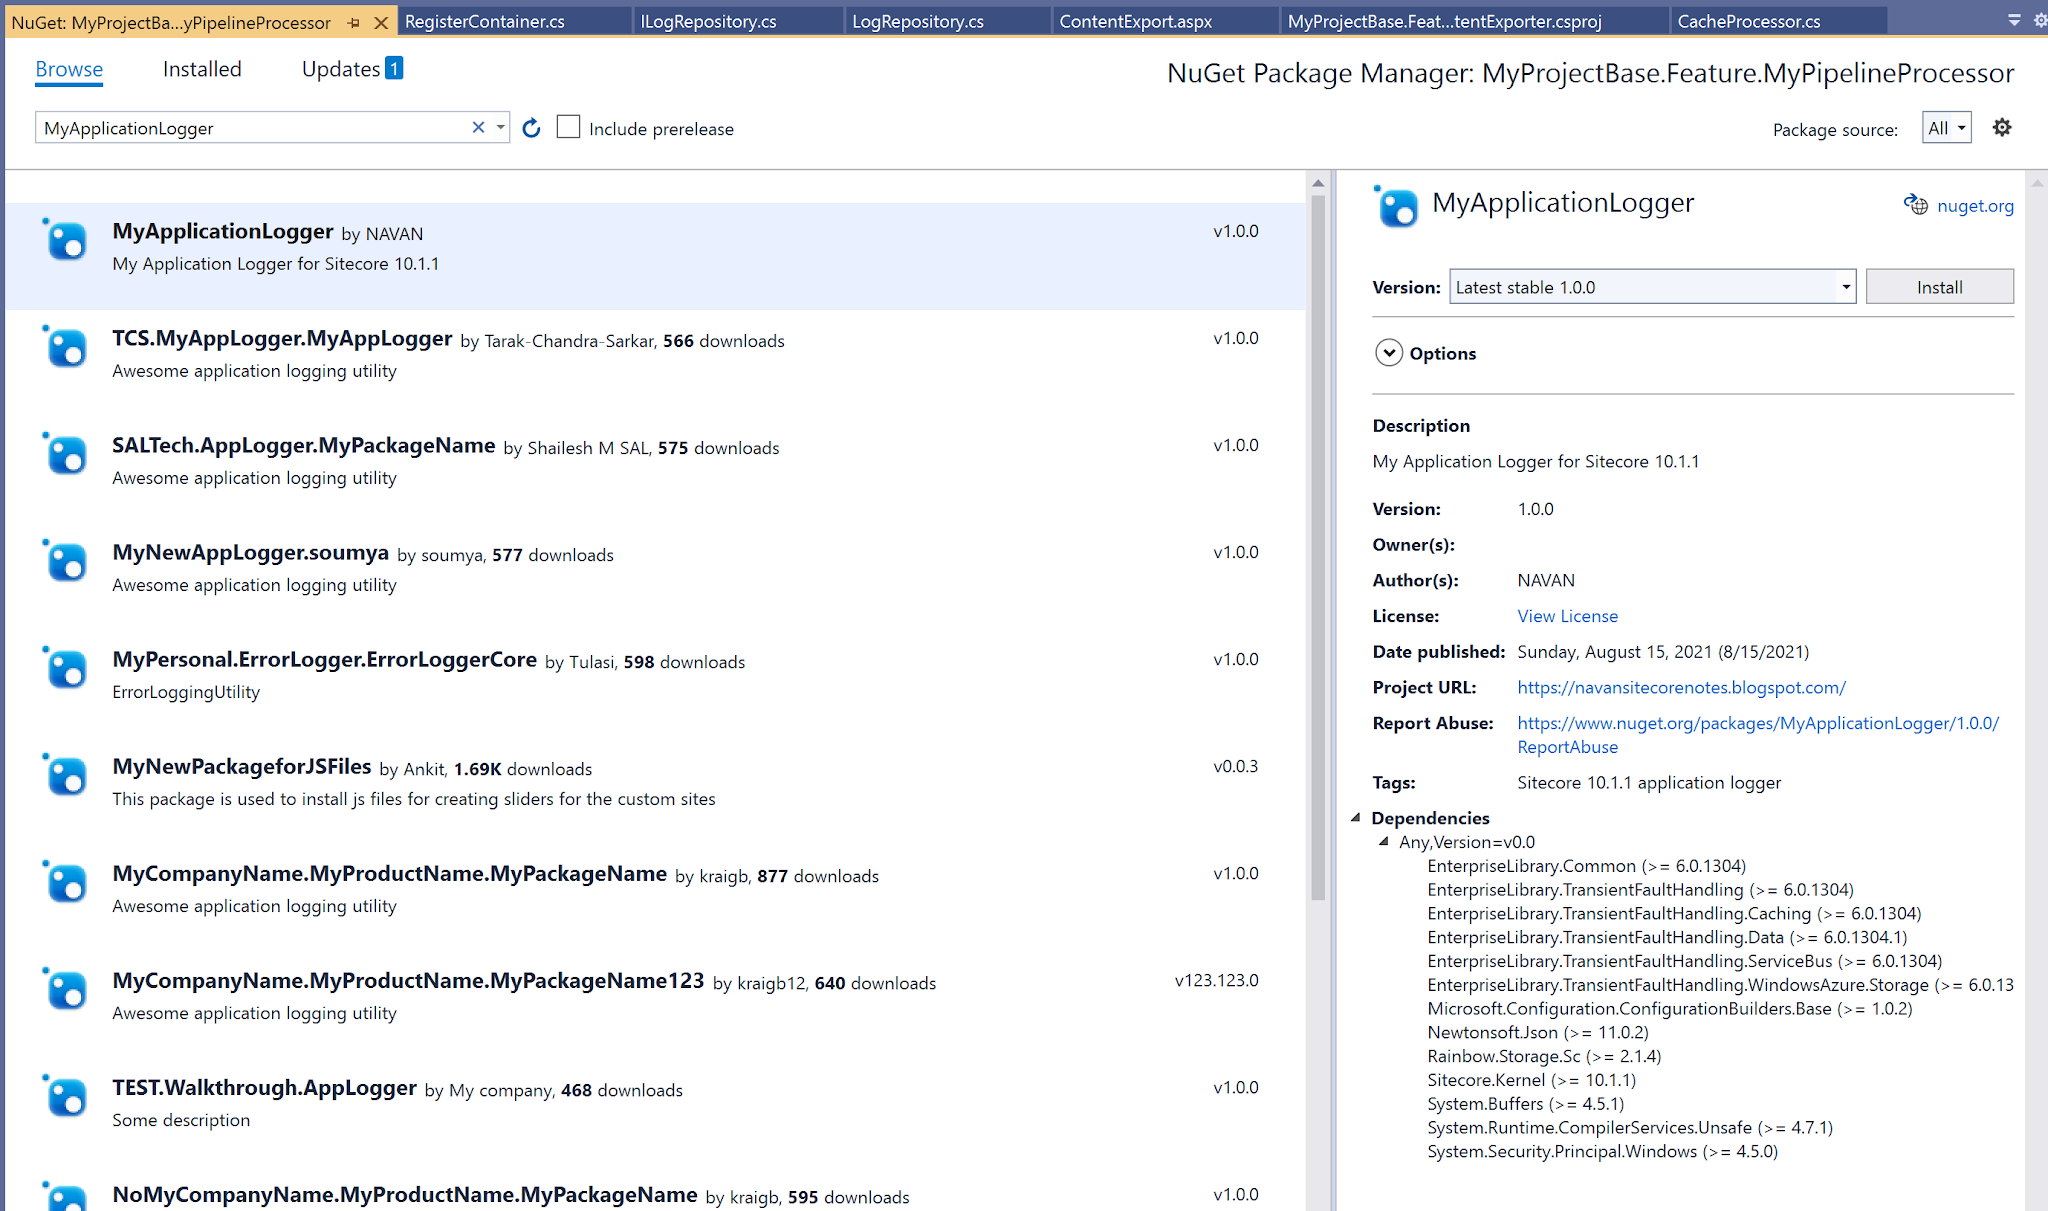Click the nuget.org globe icon

pos(1915,204)
